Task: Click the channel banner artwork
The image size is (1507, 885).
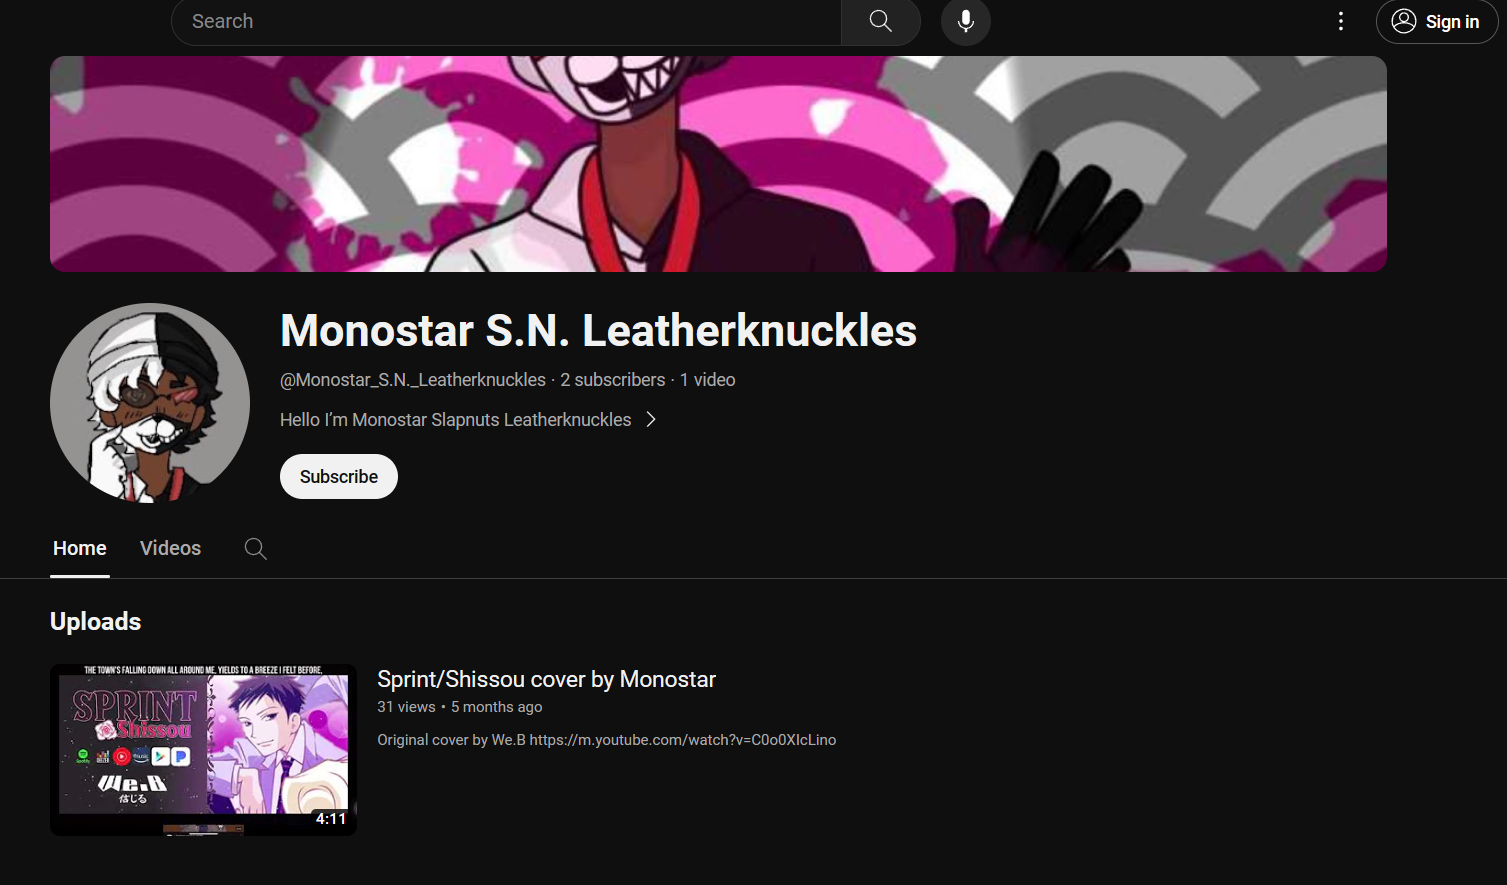Action: pos(718,164)
